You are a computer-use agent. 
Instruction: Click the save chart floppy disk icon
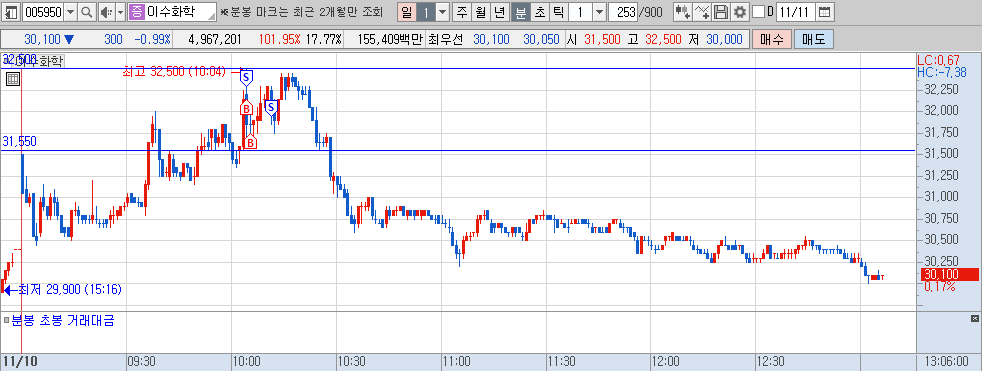(x=721, y=12)
